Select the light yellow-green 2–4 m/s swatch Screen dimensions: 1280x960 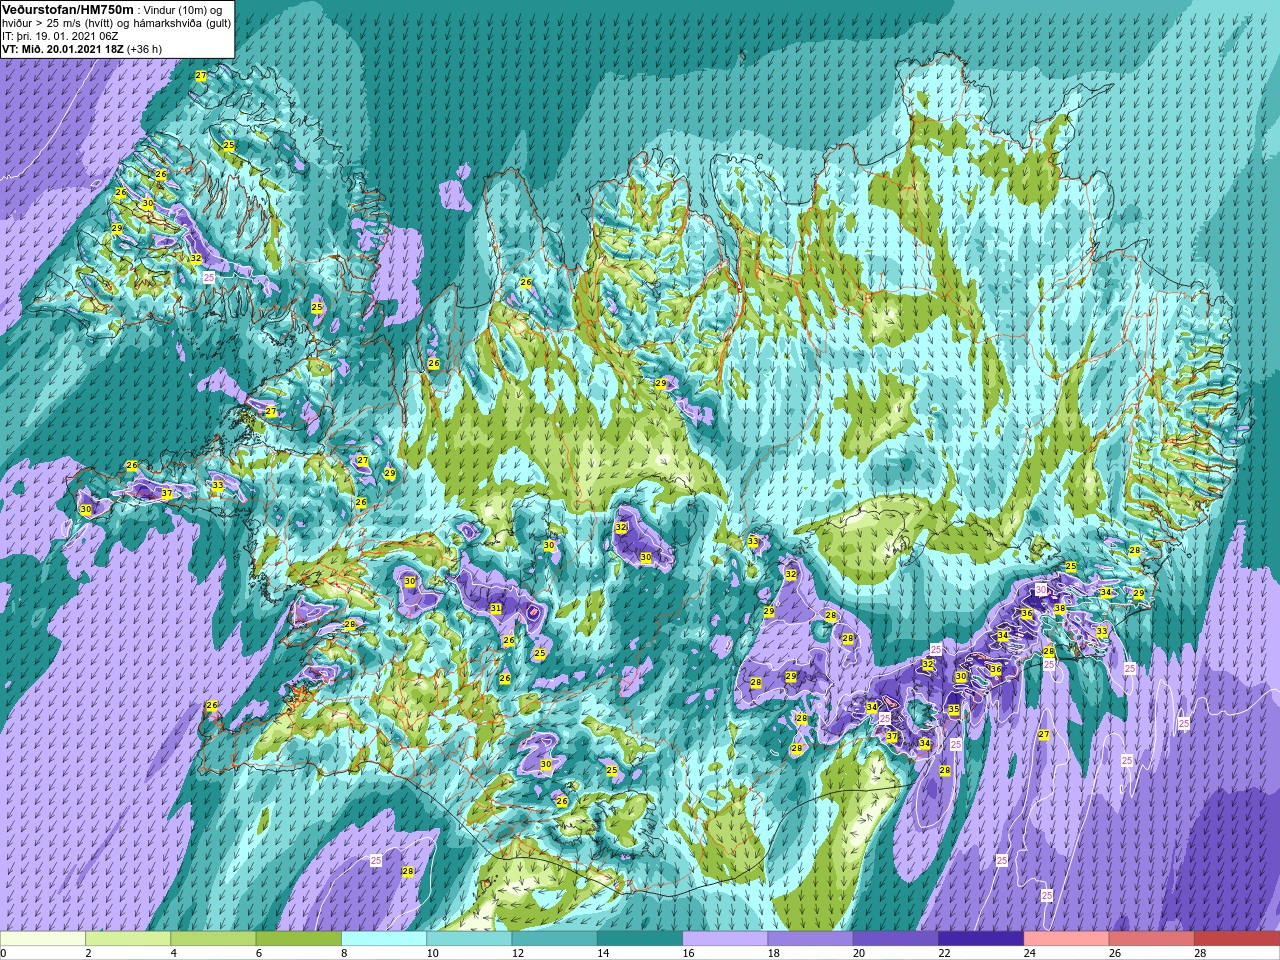(129, 939)
